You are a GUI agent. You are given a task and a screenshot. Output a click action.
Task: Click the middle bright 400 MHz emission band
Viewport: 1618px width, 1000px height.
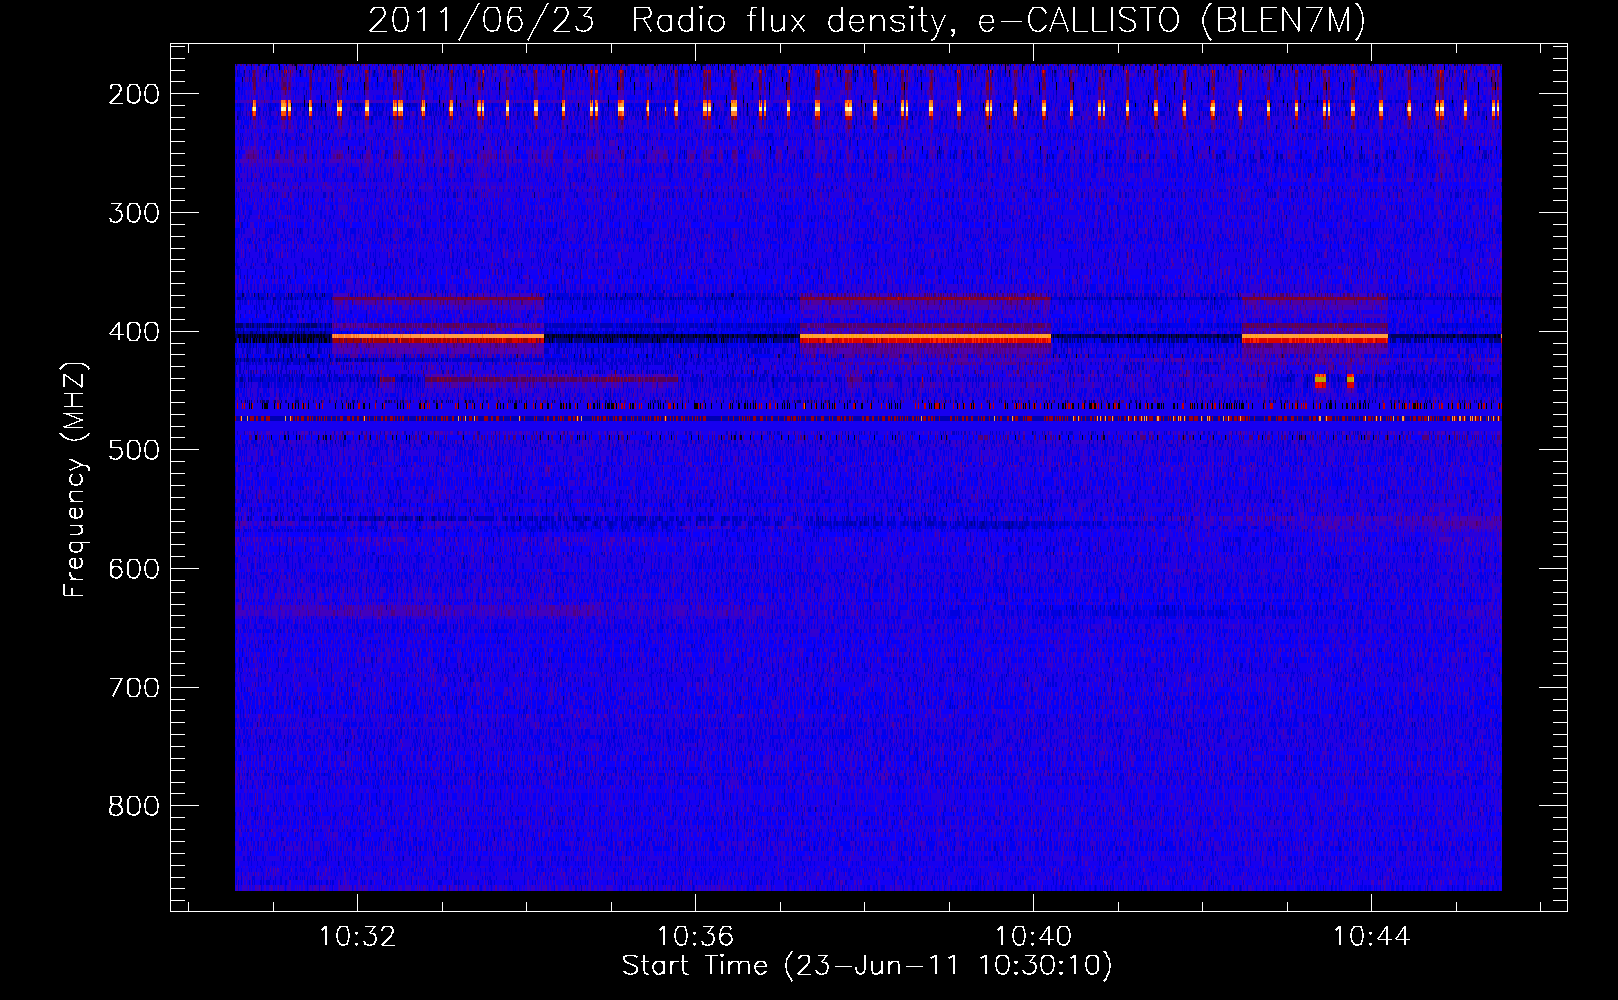(x=925, y=338)
